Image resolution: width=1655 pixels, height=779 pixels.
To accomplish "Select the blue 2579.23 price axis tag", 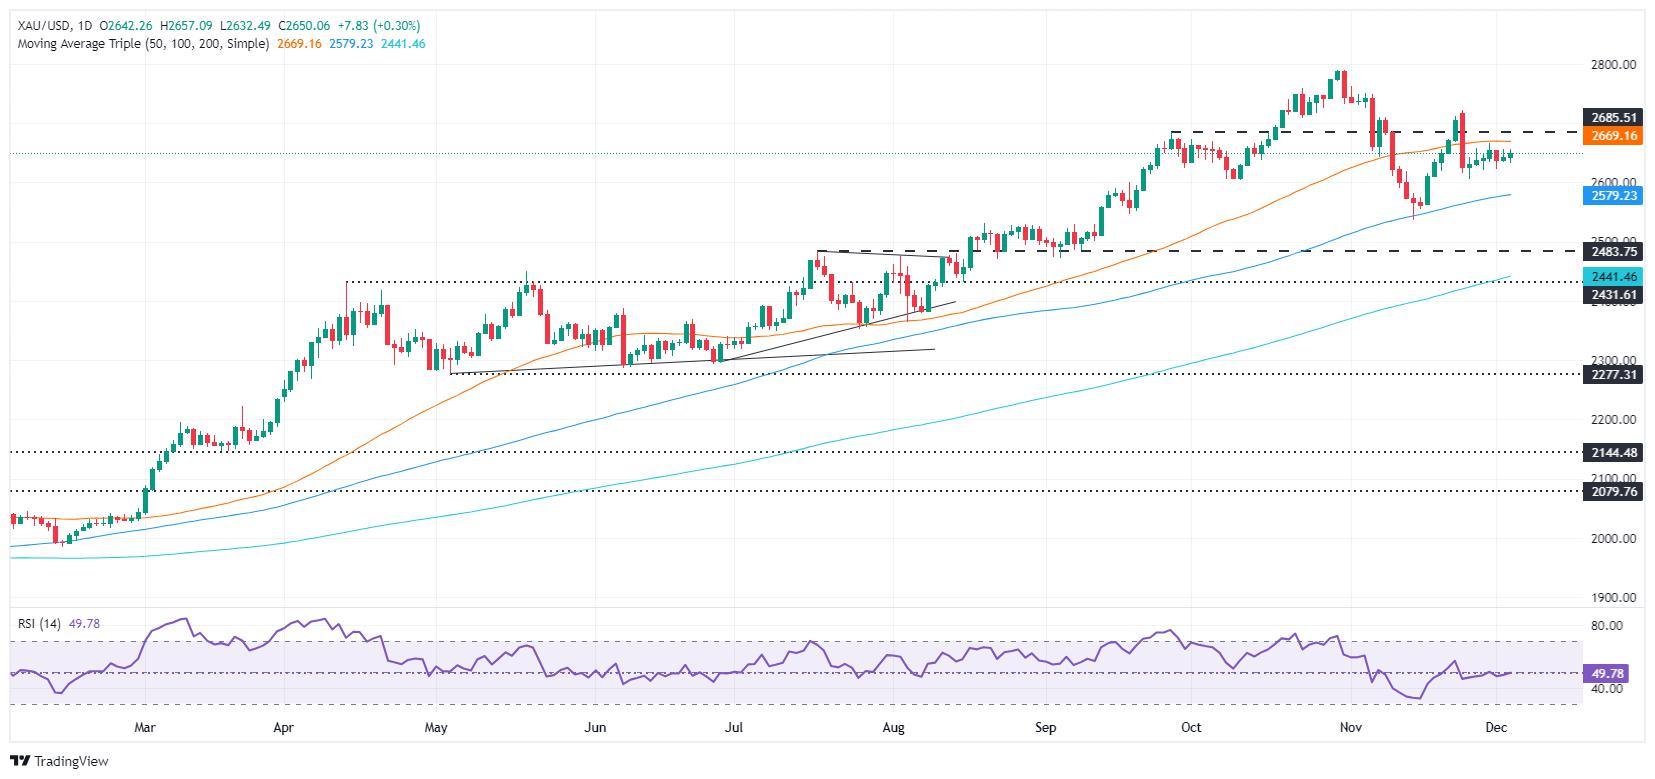I will (1611, 196).
